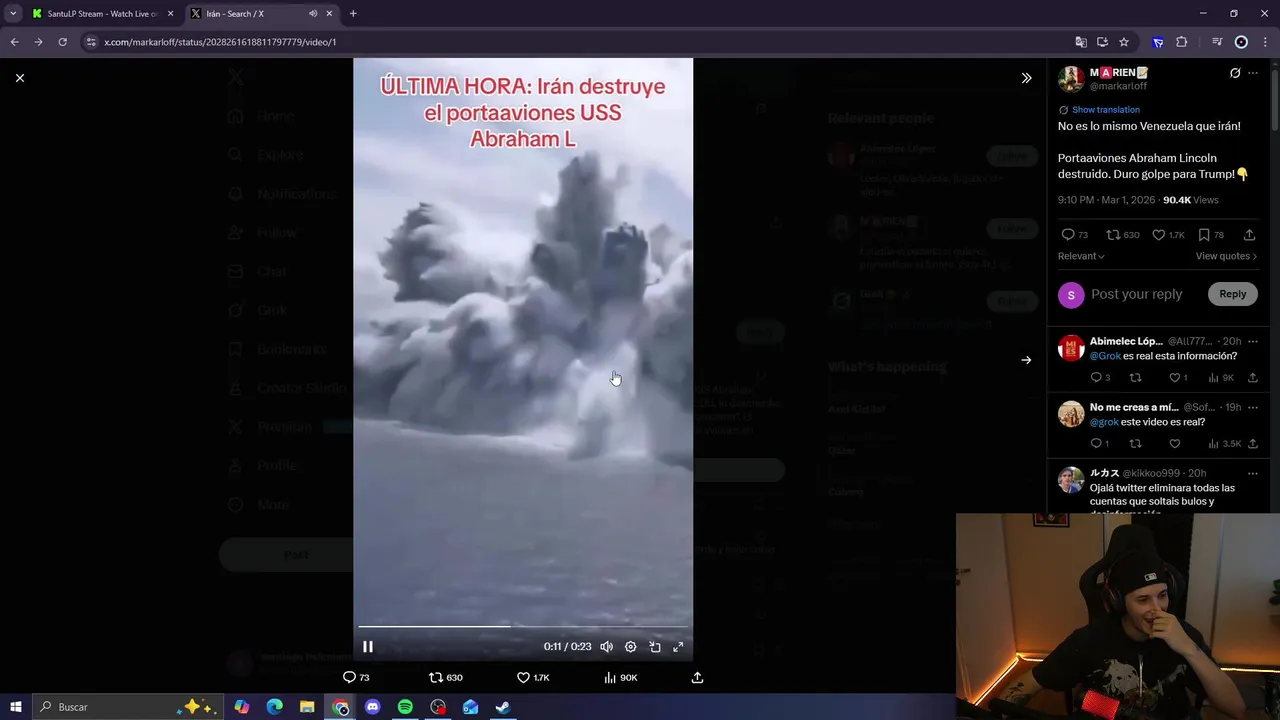Open more options on ルカス reply
Image resolution: width=1280 pixels, height=720 pixels.
[x=1253, y=473]
